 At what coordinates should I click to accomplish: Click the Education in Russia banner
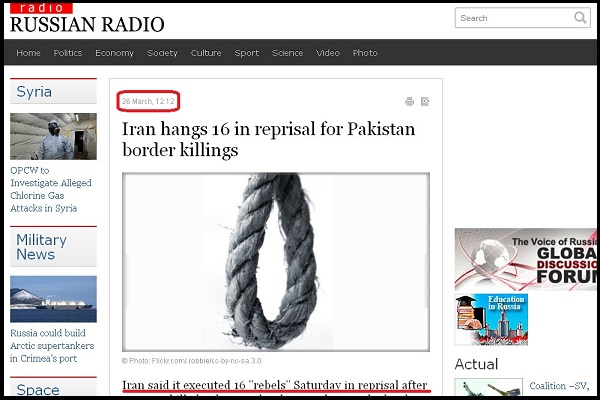coord(491,319)
